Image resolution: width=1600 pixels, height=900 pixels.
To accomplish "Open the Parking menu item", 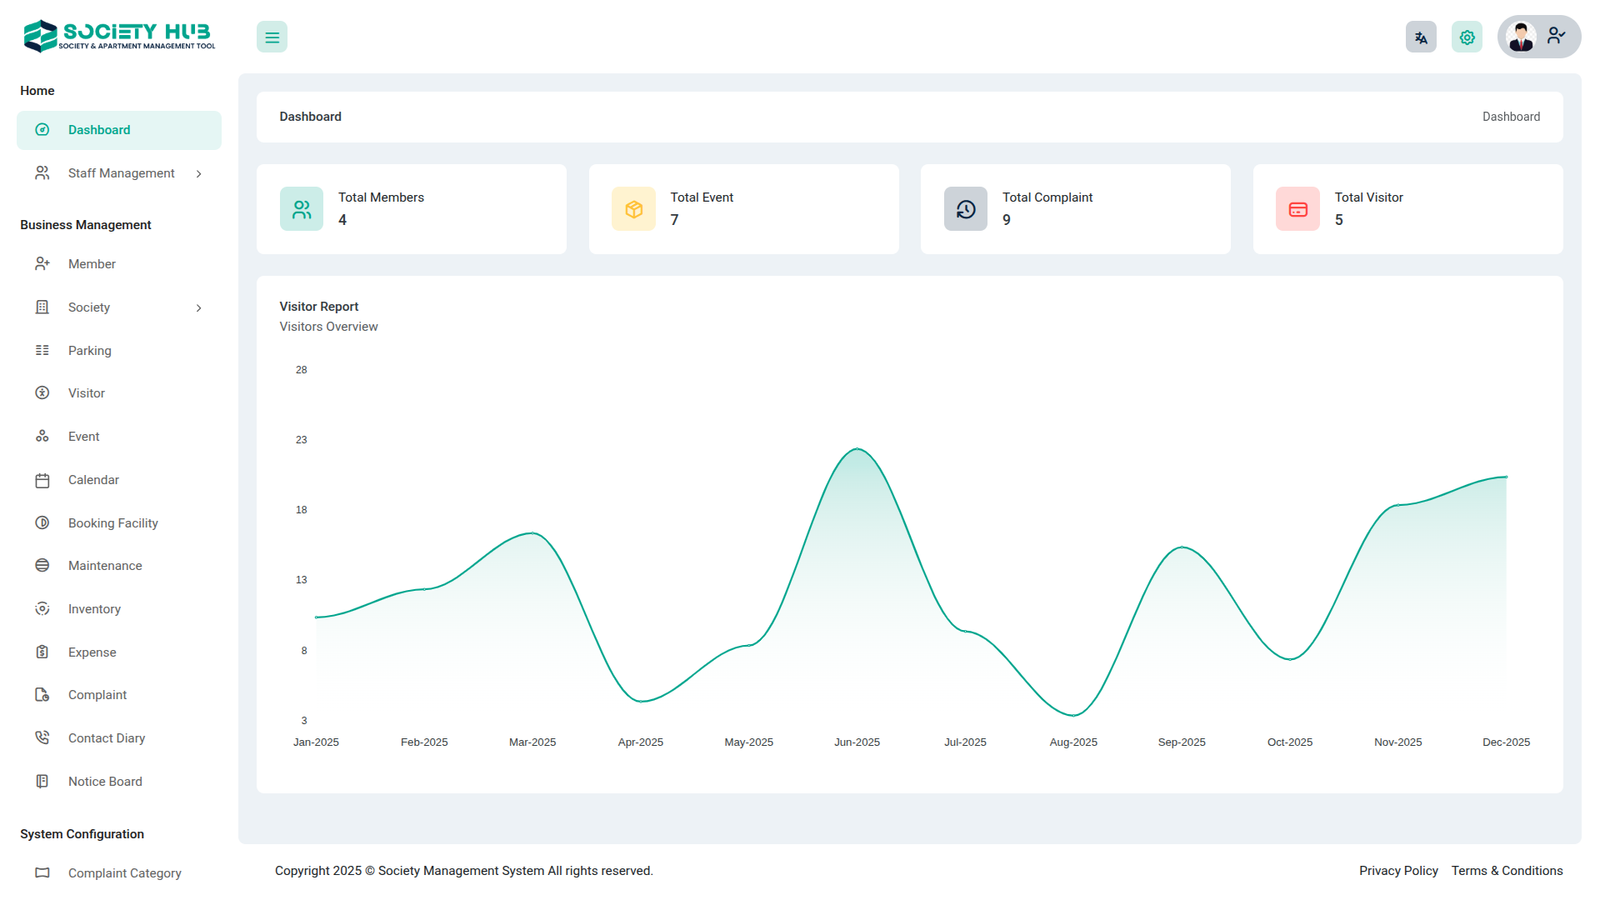I will point(89,351).
